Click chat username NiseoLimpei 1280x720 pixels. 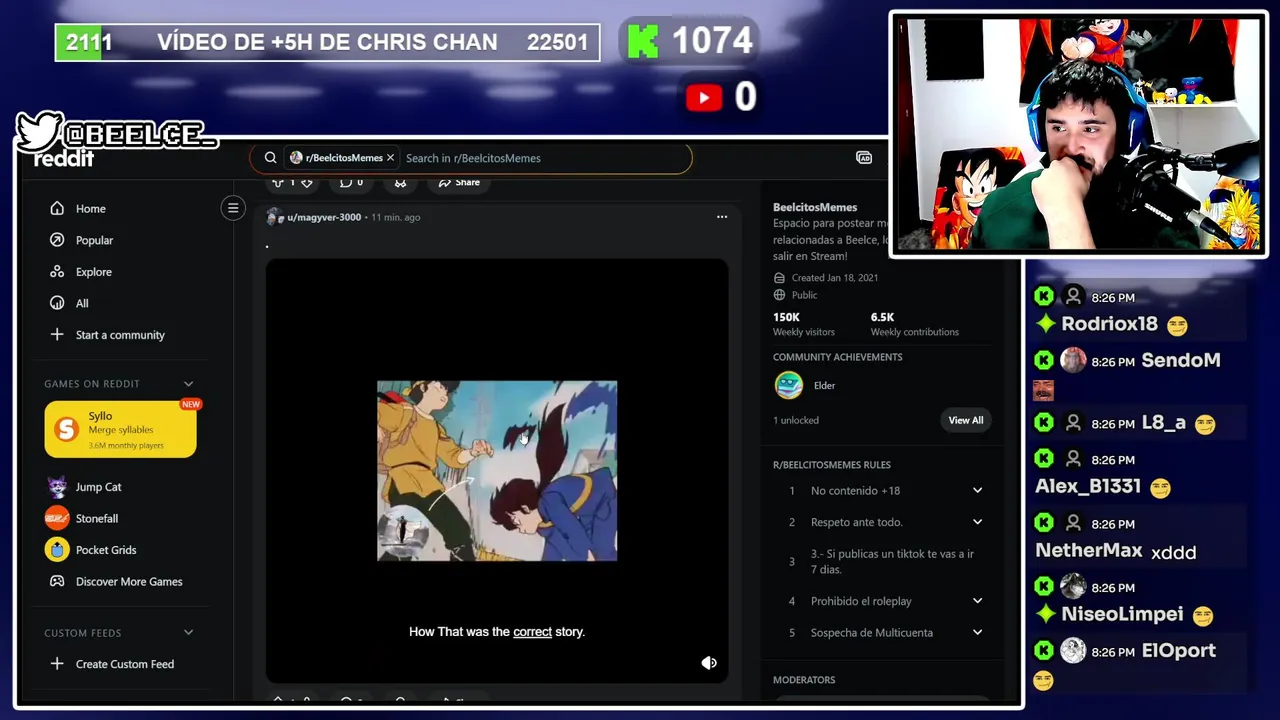point(1122,614)
